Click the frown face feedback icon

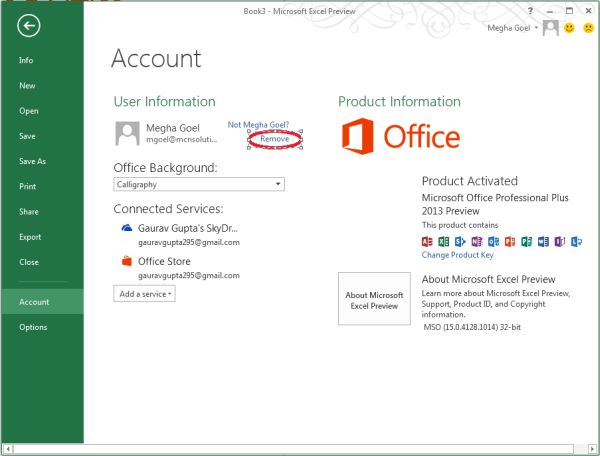(588, 28)
